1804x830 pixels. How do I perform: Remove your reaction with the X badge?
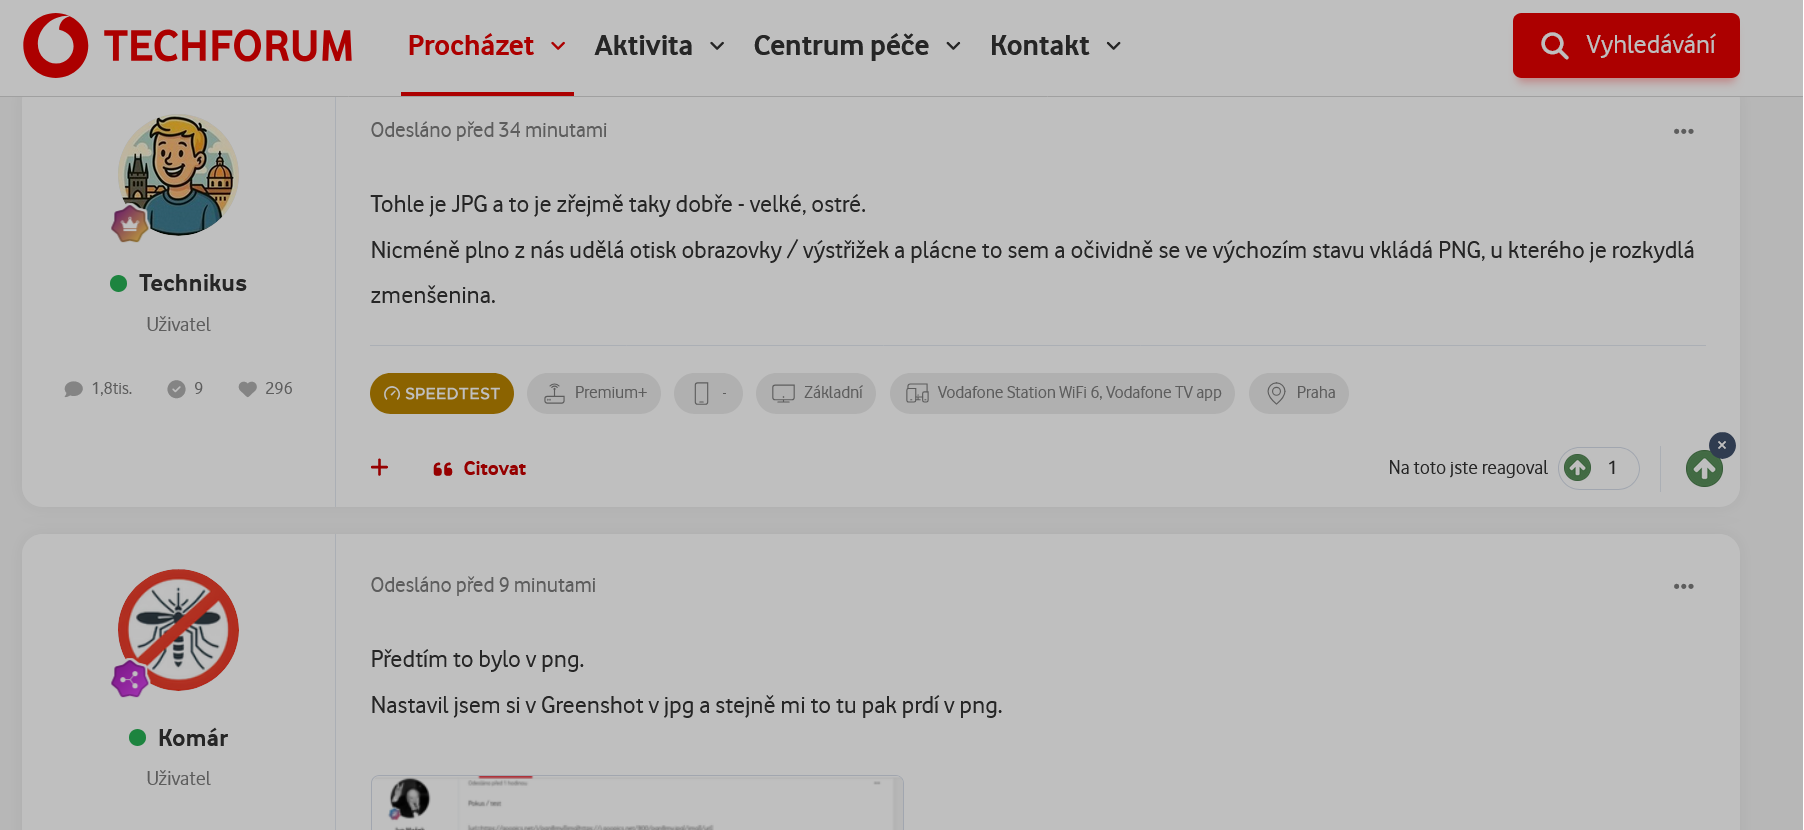pos(1721,445)
